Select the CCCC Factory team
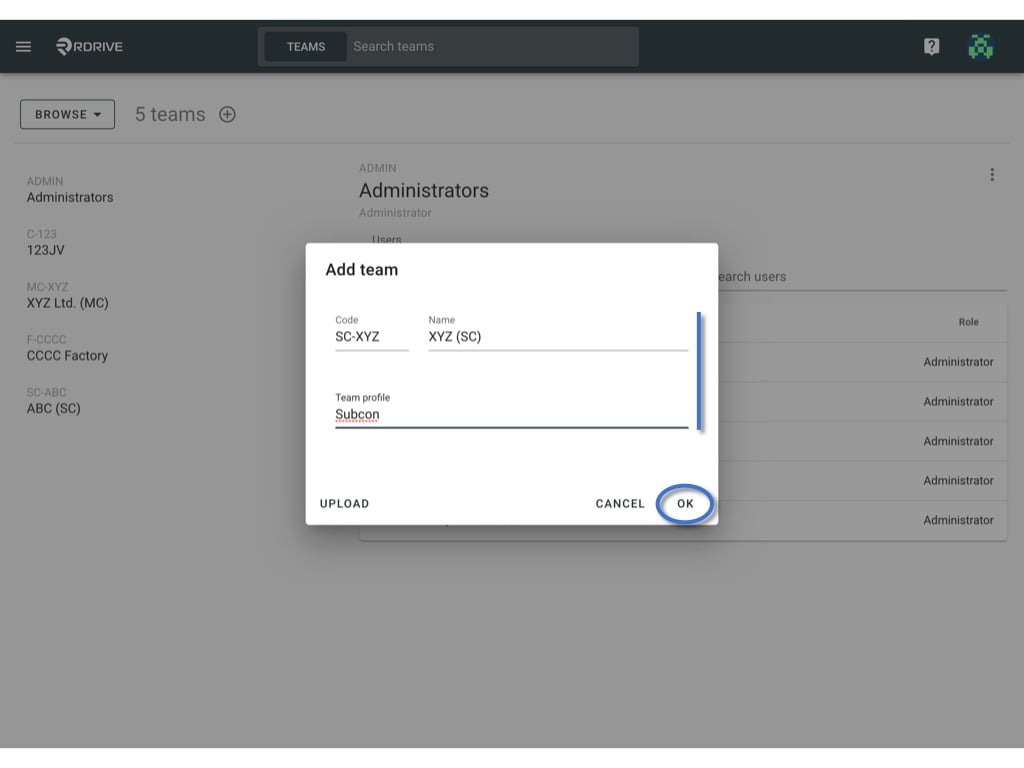This screenshot has width=1024, height=768. 67,348
